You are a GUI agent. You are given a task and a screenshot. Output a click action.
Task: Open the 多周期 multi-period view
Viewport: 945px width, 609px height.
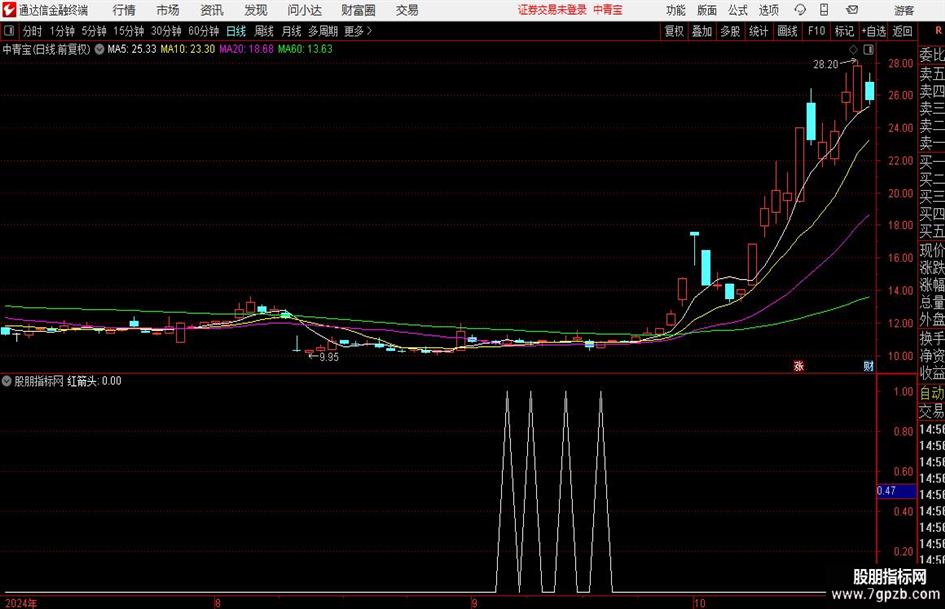(323, 31)
